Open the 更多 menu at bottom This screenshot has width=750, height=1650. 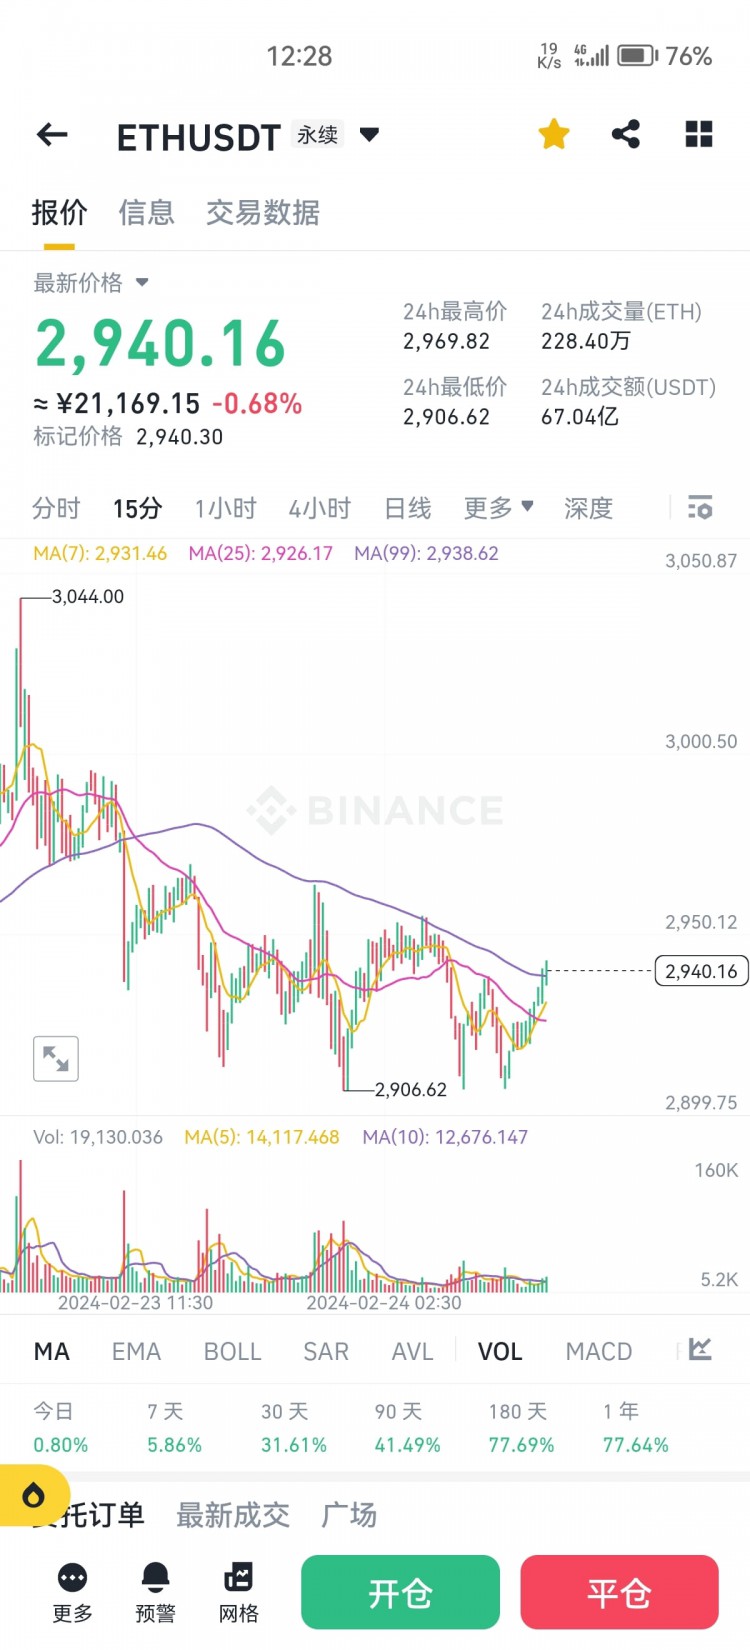pyautogui.click(x=73, y=1592)
